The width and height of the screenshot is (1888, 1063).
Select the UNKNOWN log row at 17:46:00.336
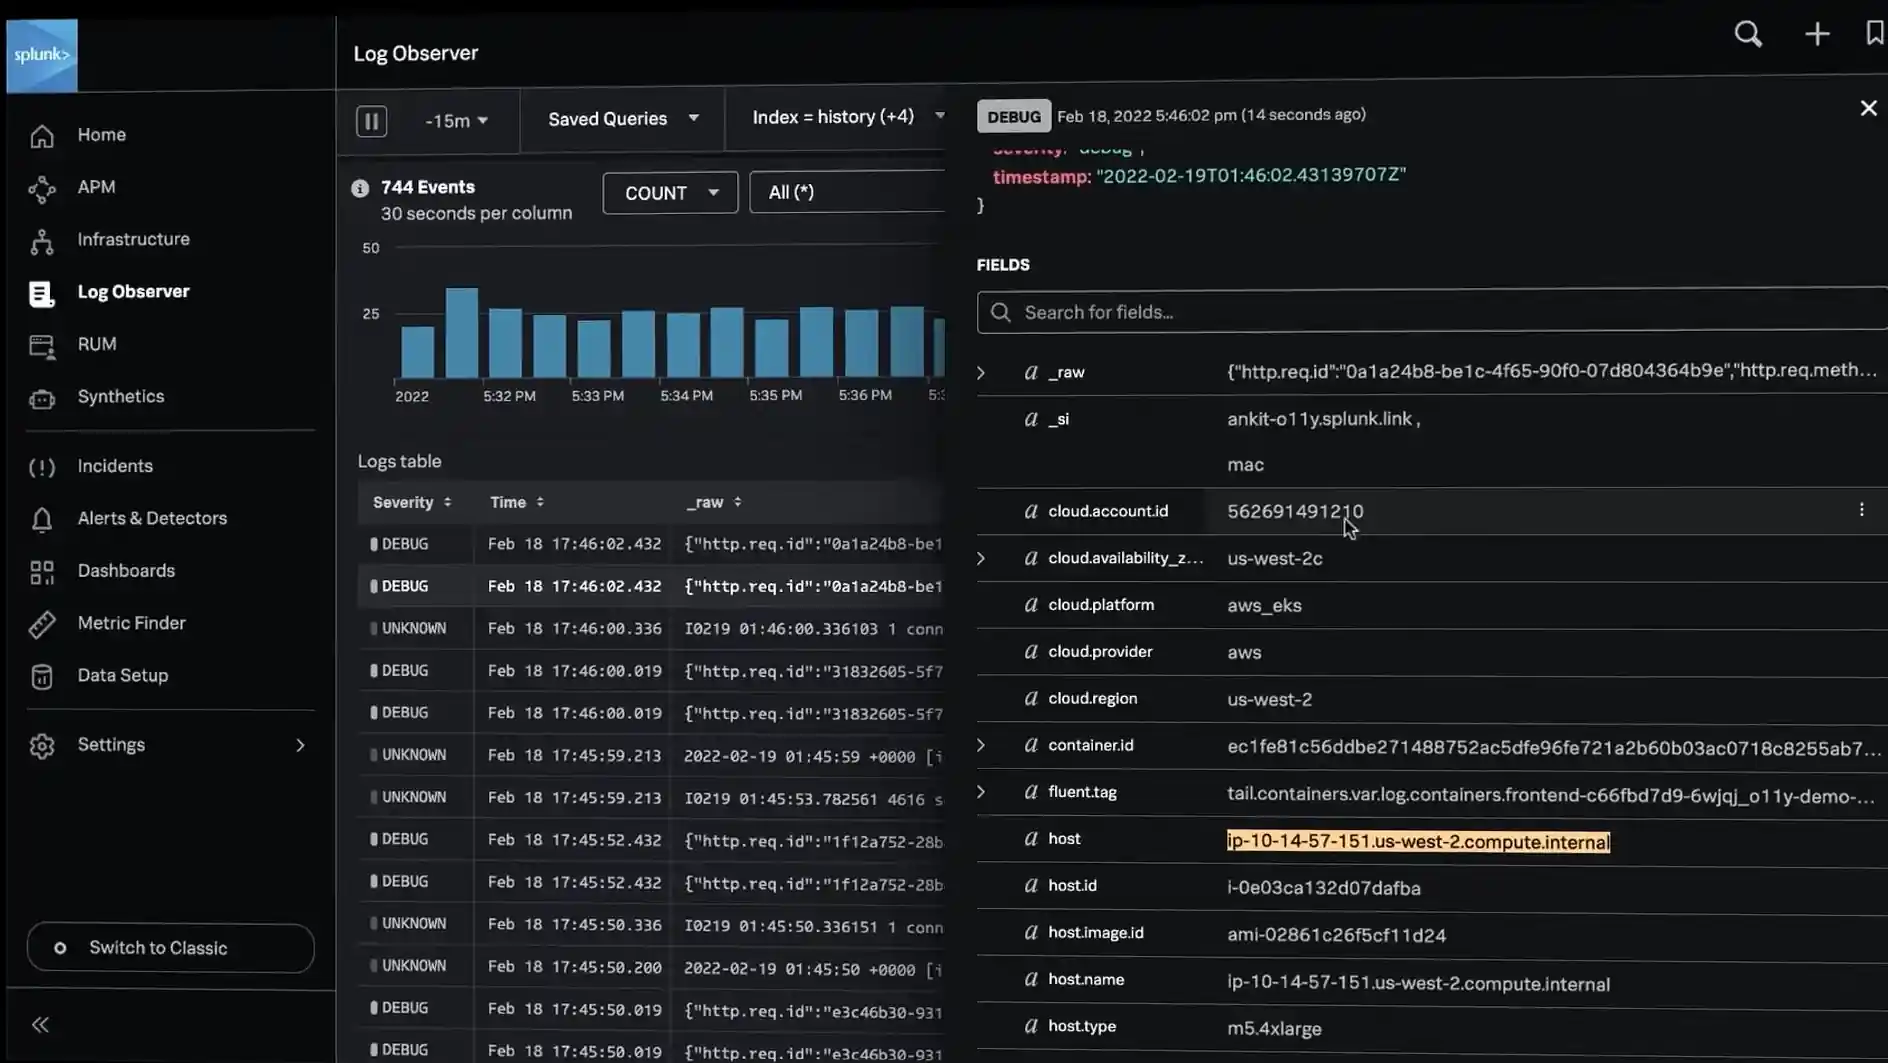pyautogui.click(x=651, y=628)
